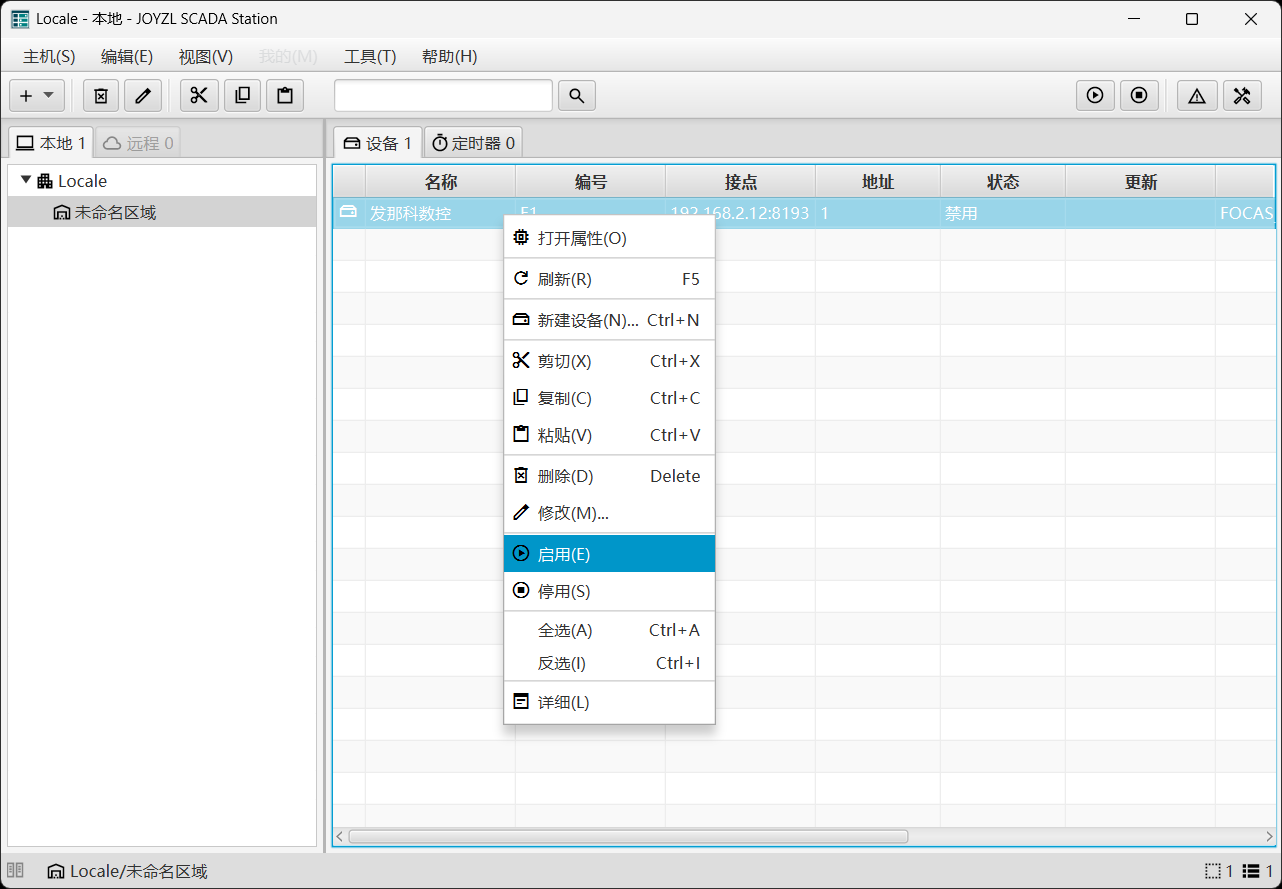Click the 更新 column header

1141,182
